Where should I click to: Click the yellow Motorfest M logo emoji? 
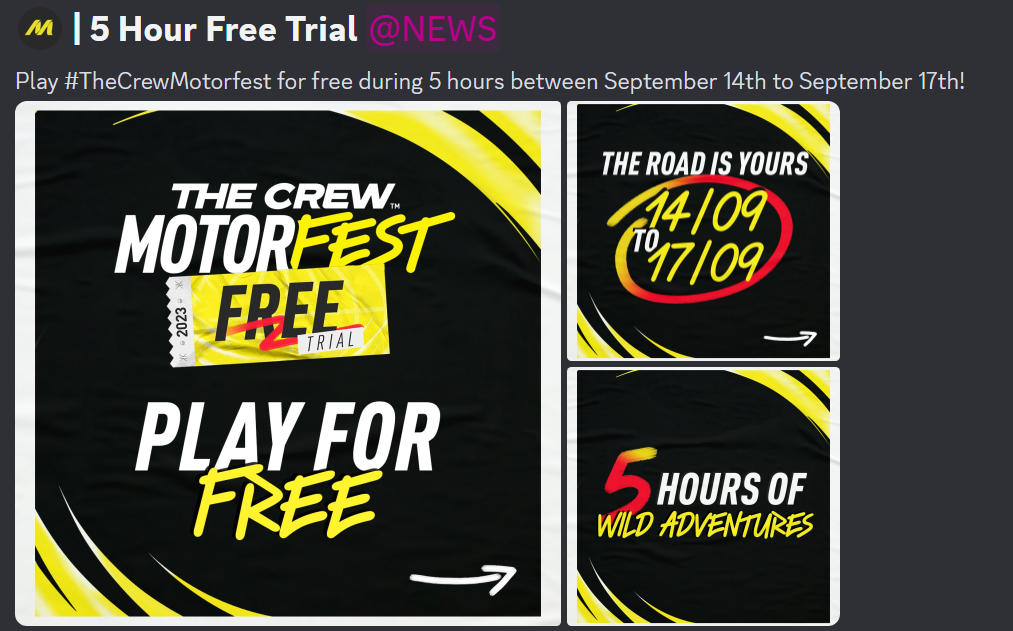(39, 29)
